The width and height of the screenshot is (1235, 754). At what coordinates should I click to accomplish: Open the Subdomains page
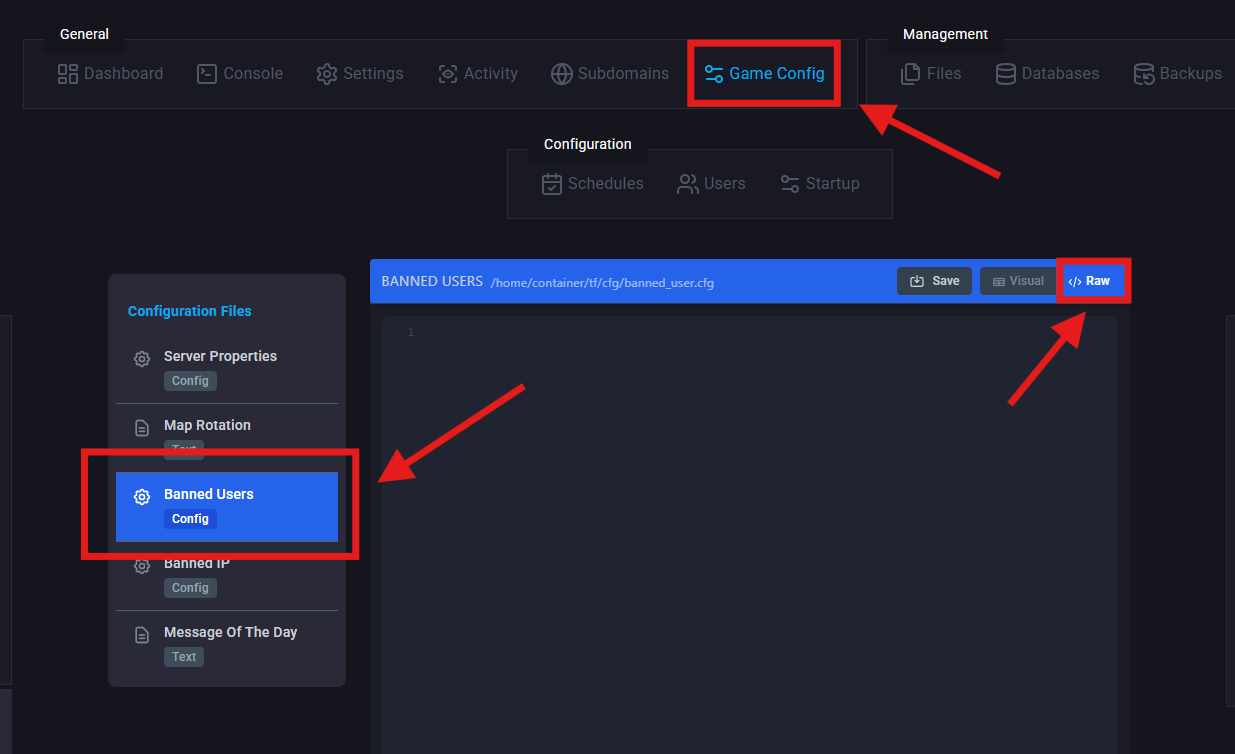pos(609,73)
